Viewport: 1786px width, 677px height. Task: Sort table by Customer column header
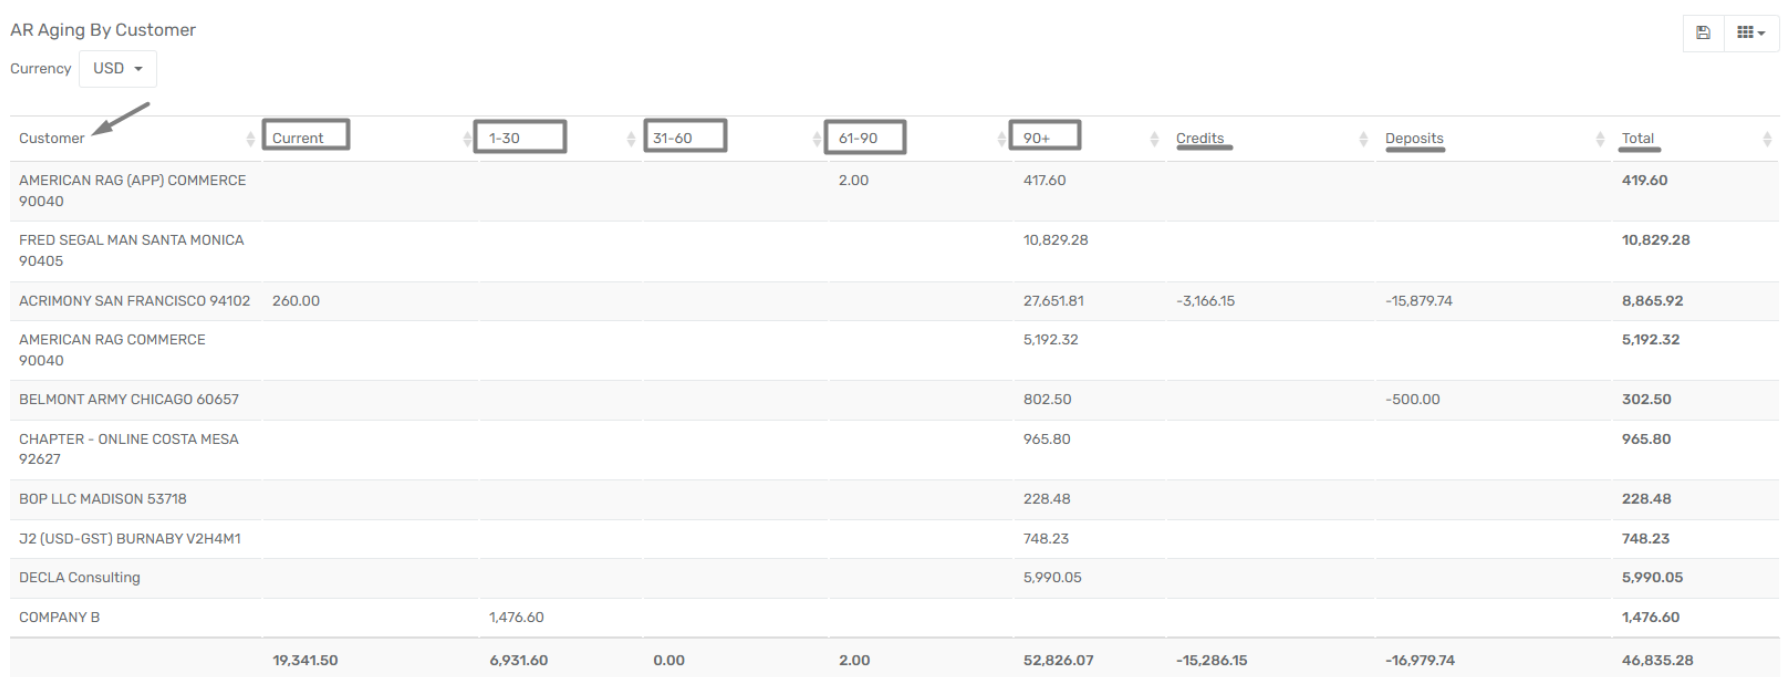52,139
